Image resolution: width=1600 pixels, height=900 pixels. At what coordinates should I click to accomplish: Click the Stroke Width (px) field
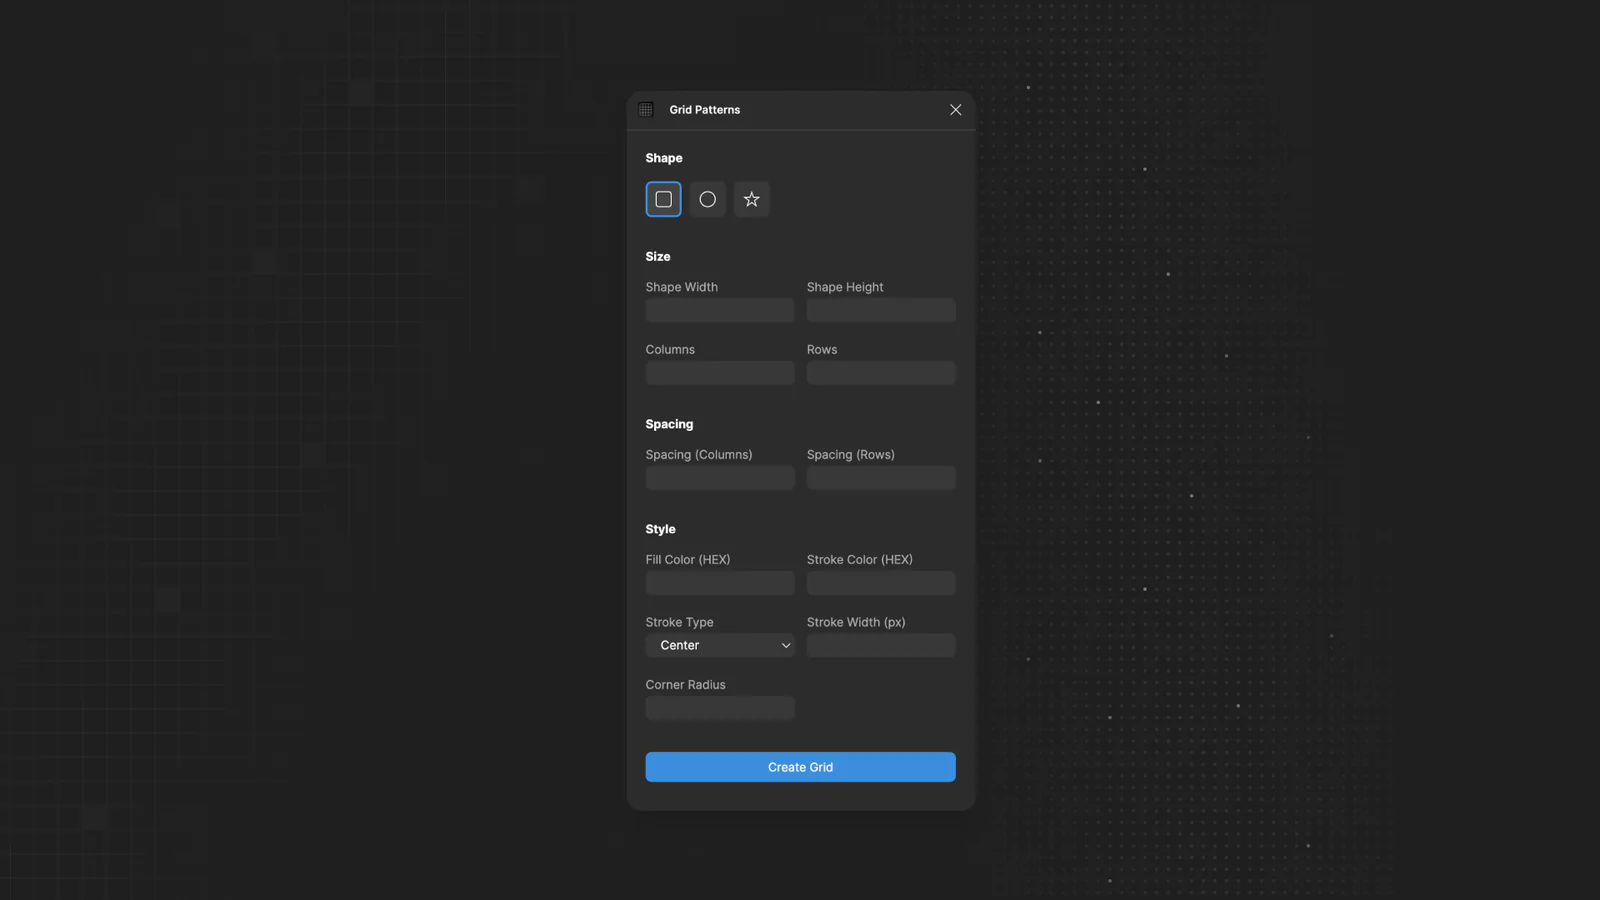point(881,645)
